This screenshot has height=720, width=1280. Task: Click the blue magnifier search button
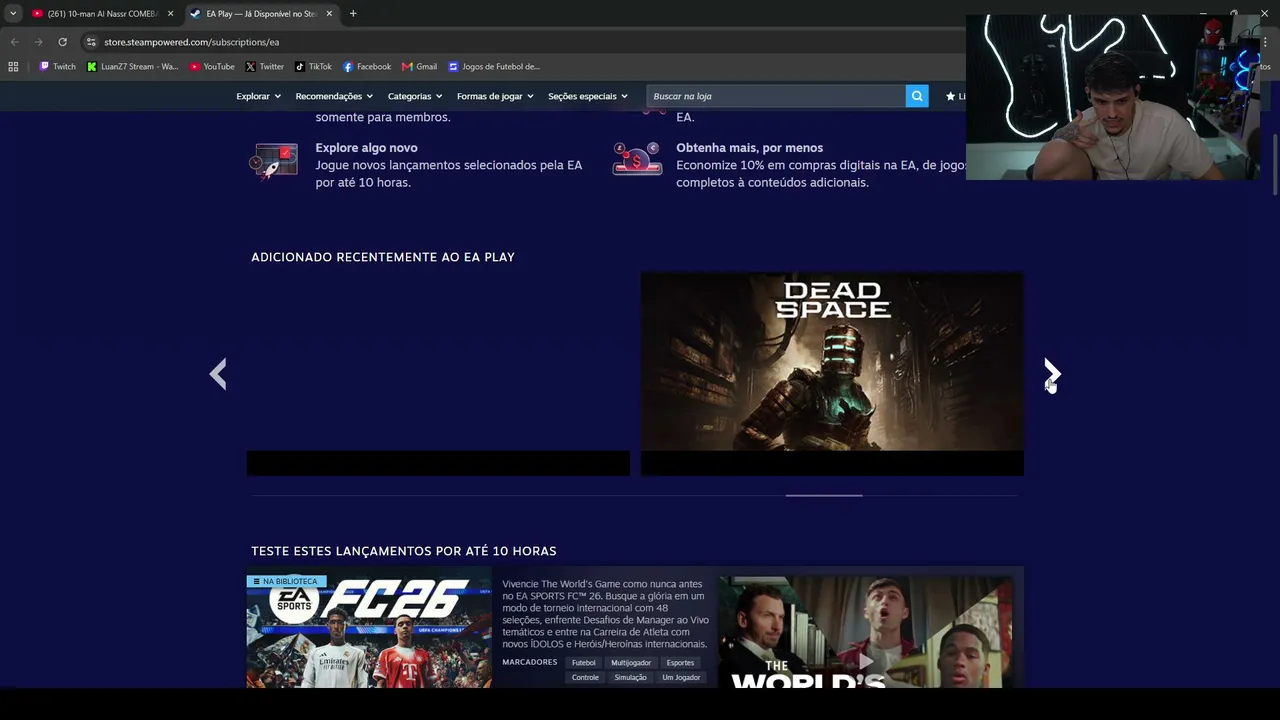[917, 96]
